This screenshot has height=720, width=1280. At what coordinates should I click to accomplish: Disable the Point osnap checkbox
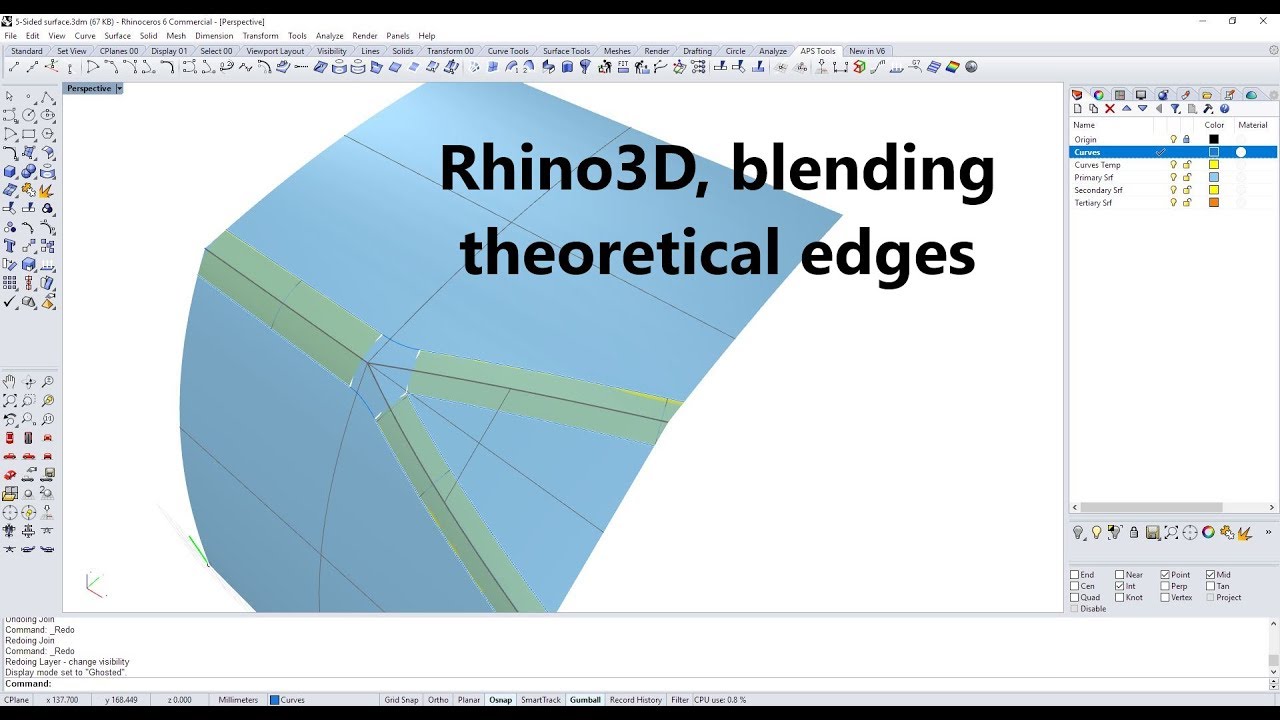pyautogui.click(x=1166, y=575)
